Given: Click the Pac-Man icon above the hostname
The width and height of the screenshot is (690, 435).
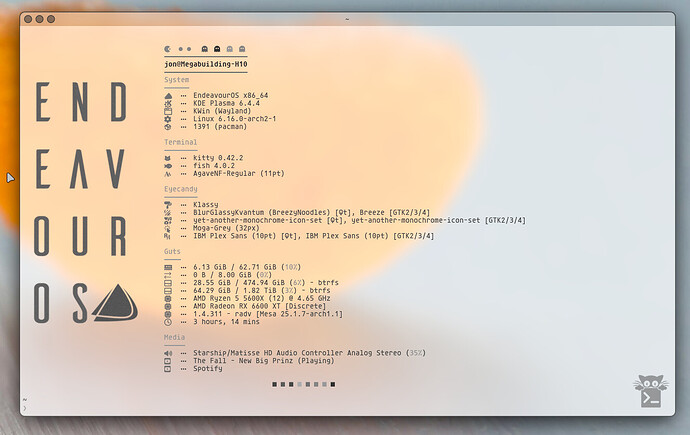Looking at the screenshot, I should pyautogui.click(x=167, y=49).
